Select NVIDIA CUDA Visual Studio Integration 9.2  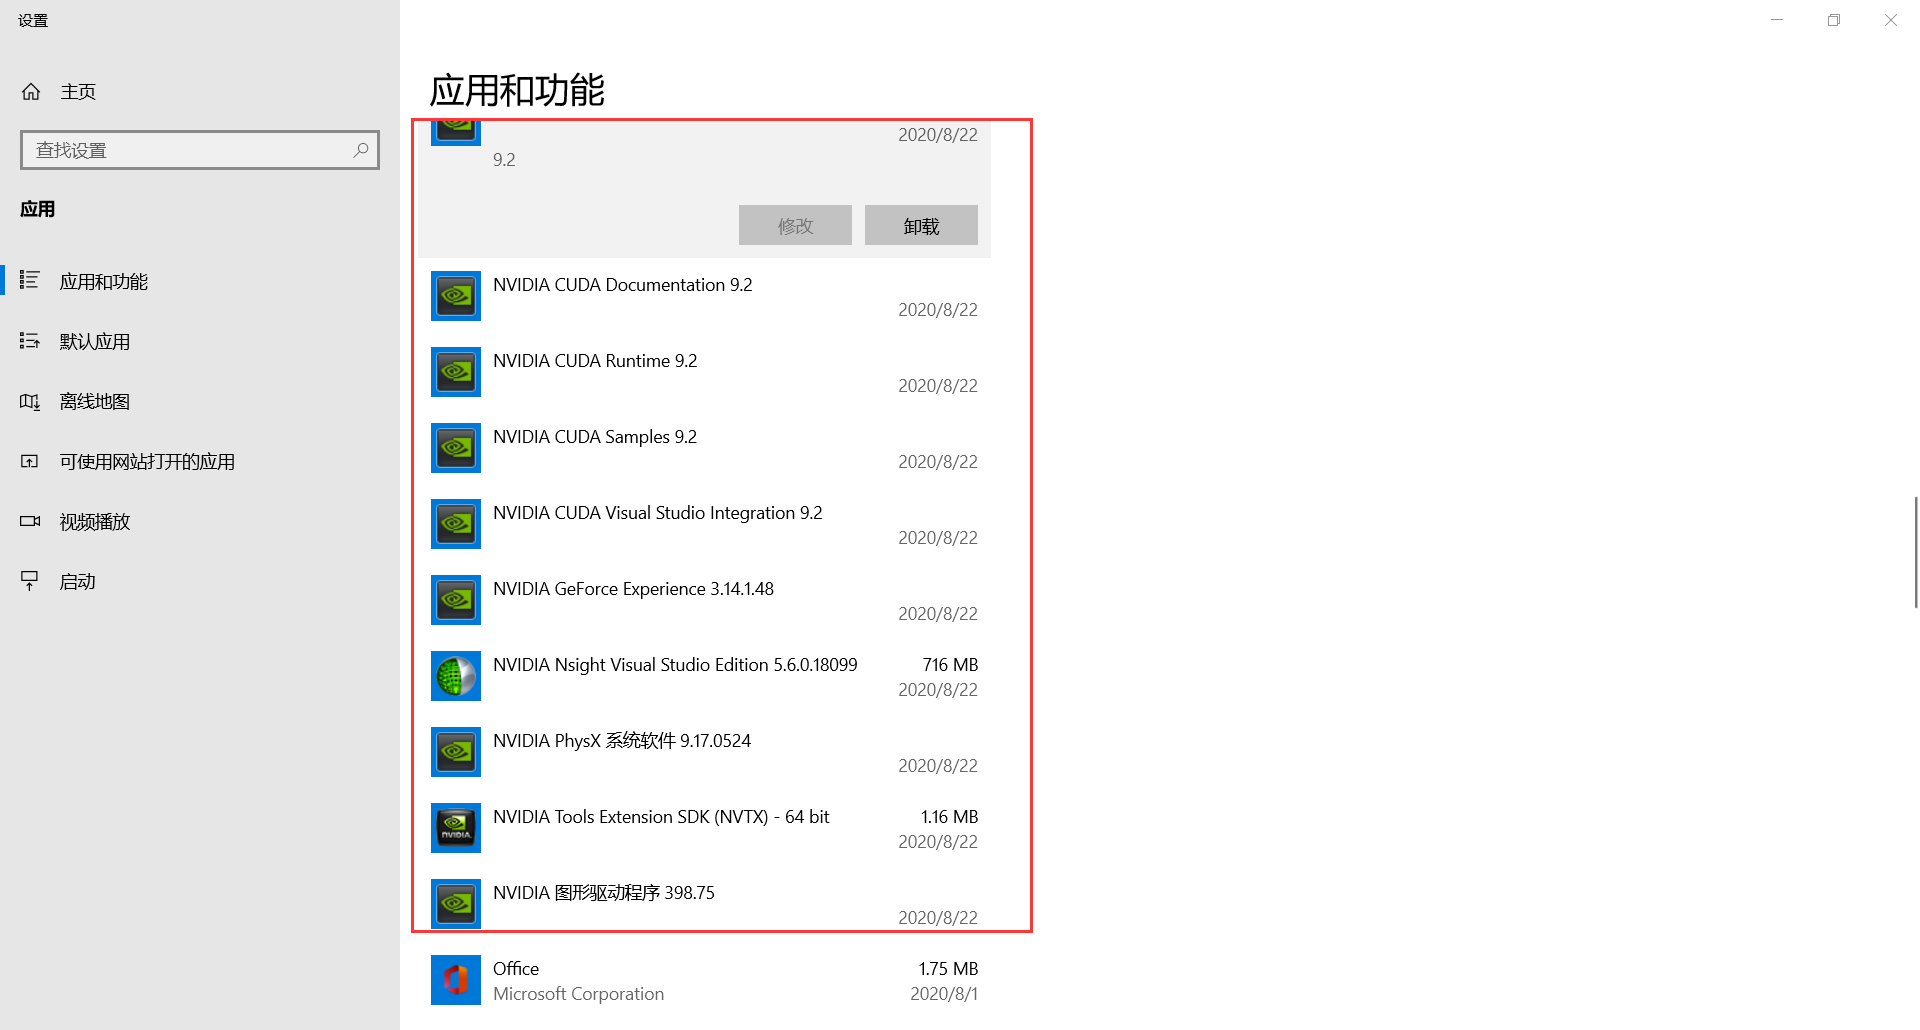click(x=704, y=524)
